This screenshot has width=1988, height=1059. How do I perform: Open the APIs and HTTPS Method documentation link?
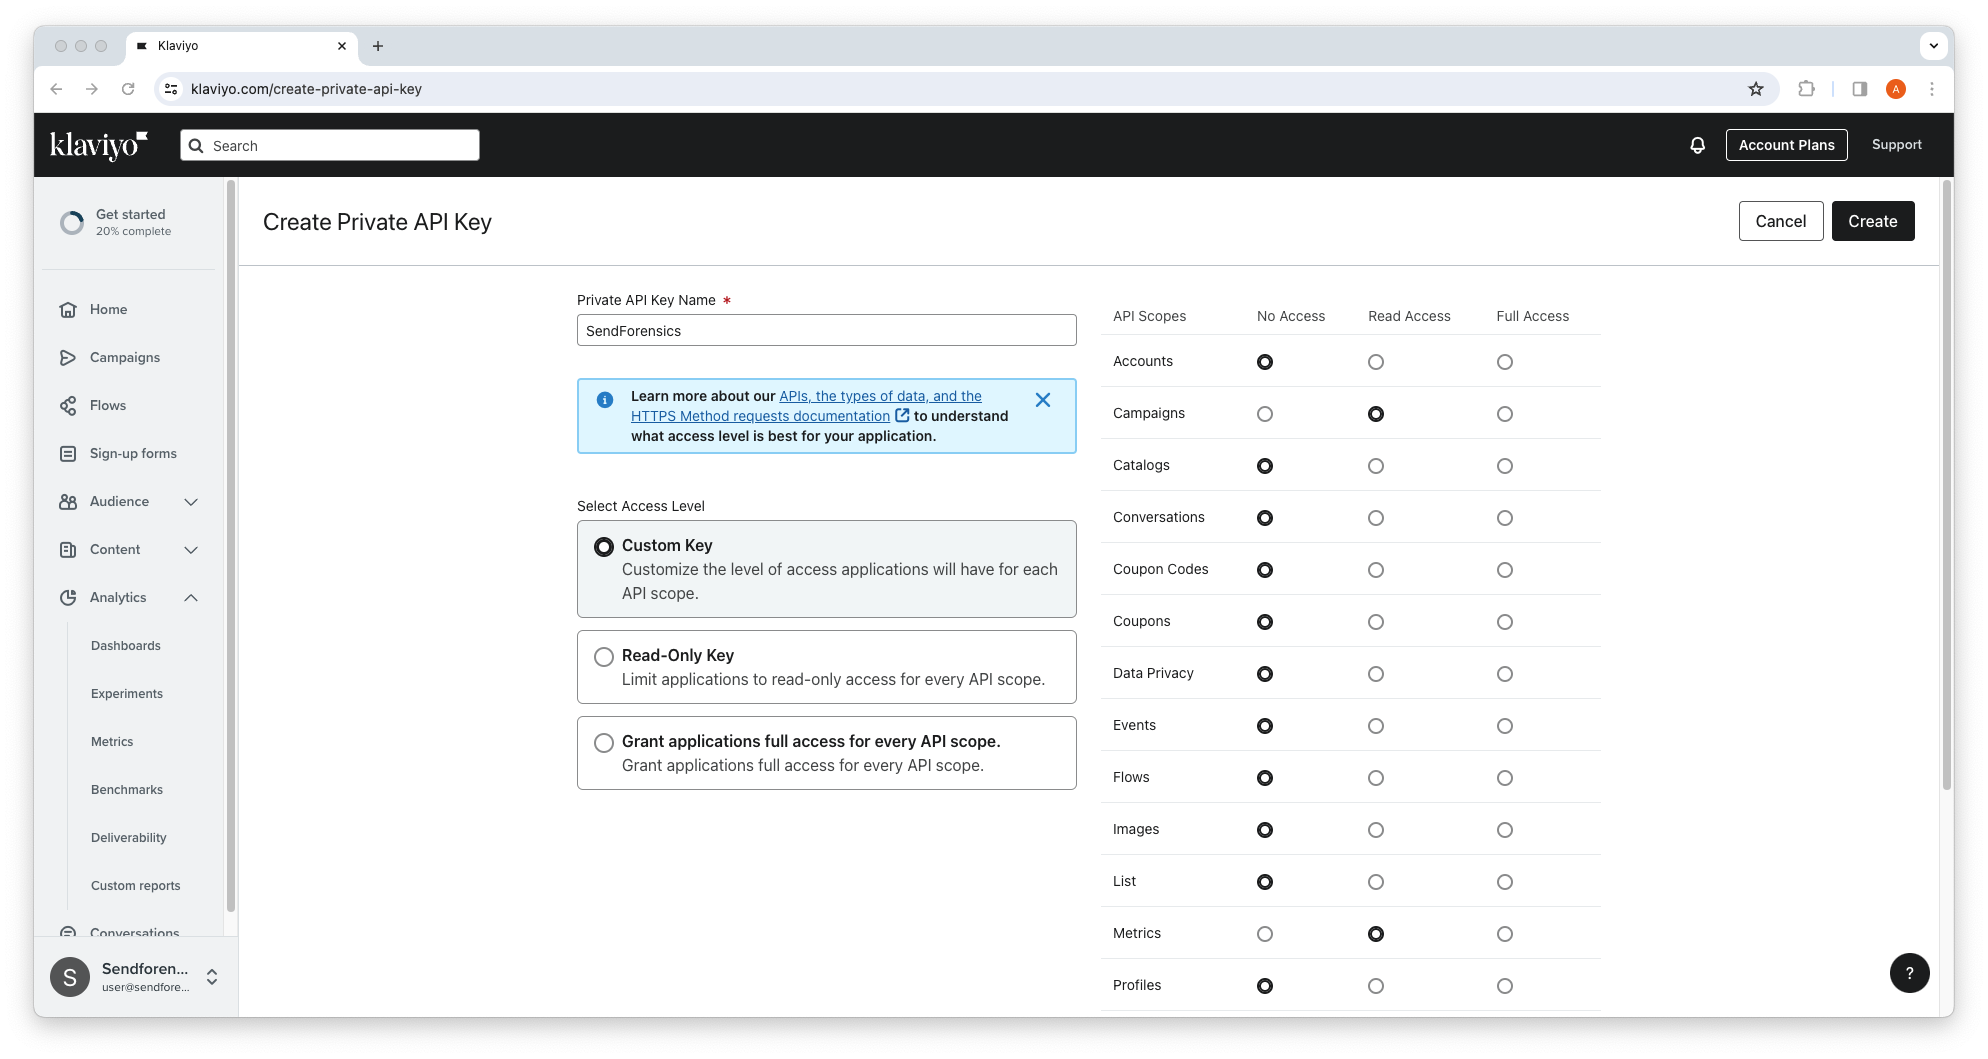[806, 406]
